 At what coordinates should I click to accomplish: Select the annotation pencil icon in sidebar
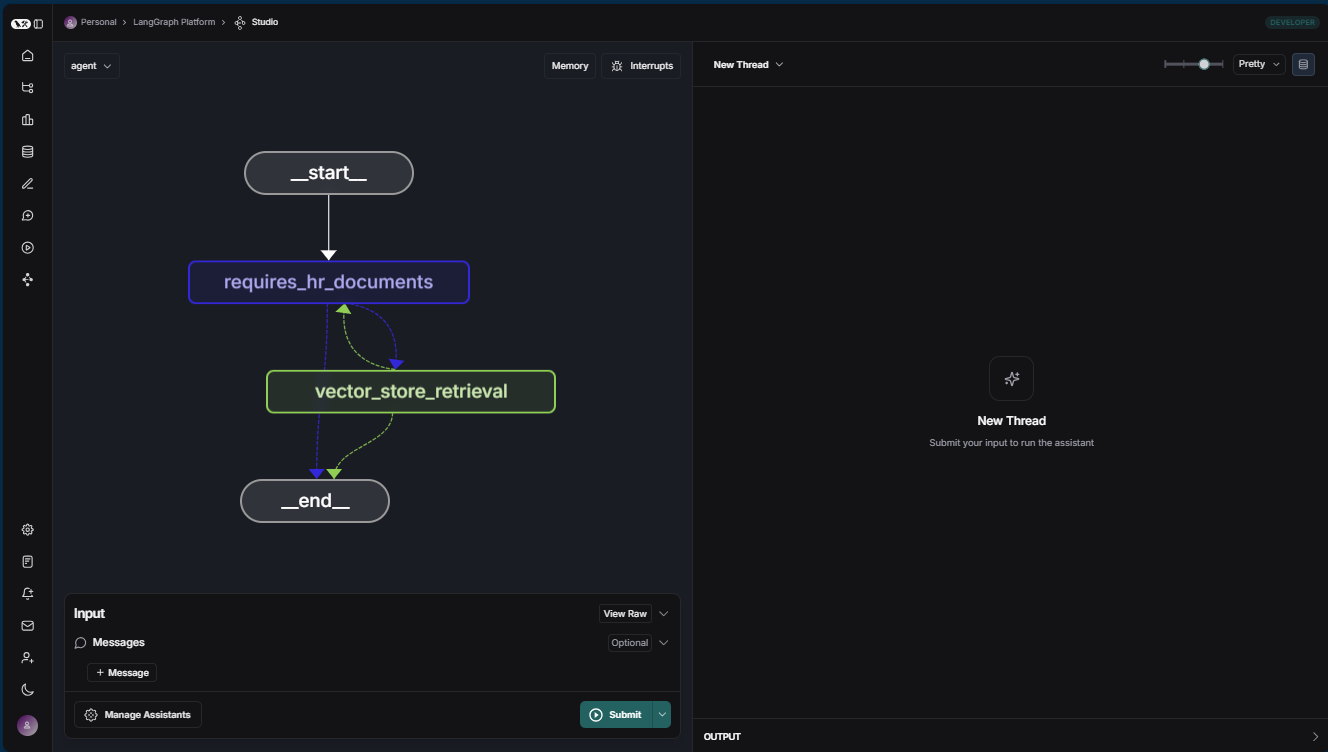click(27, 183)
